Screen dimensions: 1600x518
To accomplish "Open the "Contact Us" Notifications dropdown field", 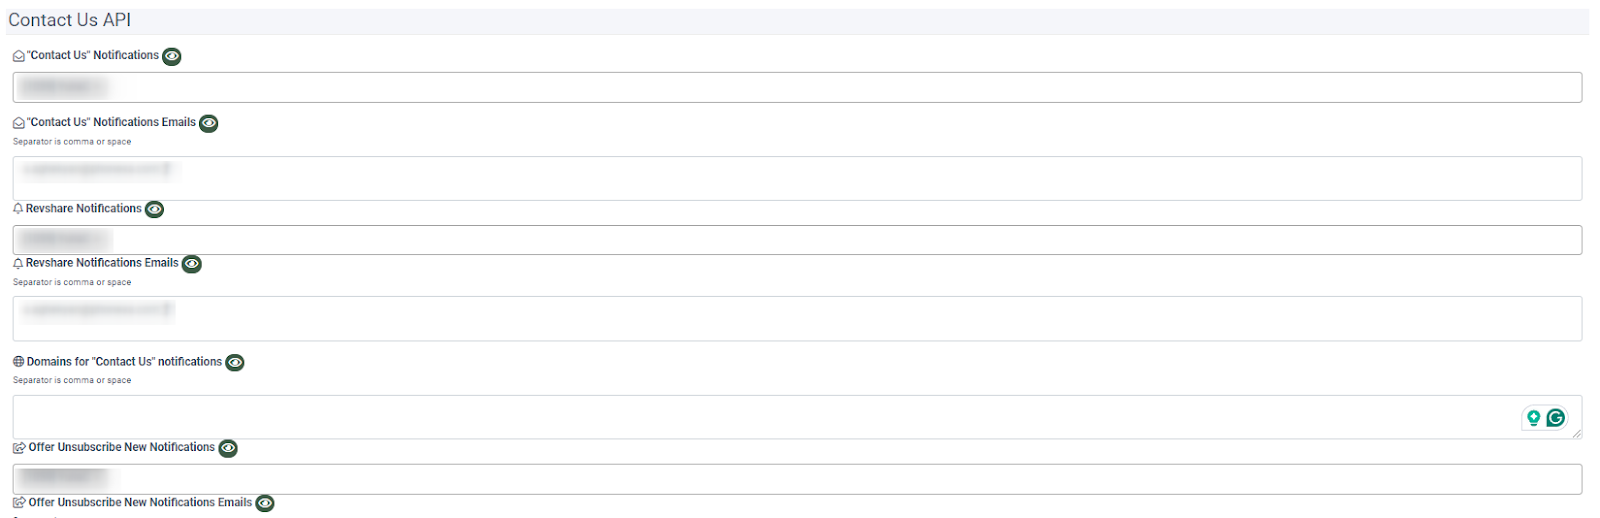I will [x=797, y=88].
